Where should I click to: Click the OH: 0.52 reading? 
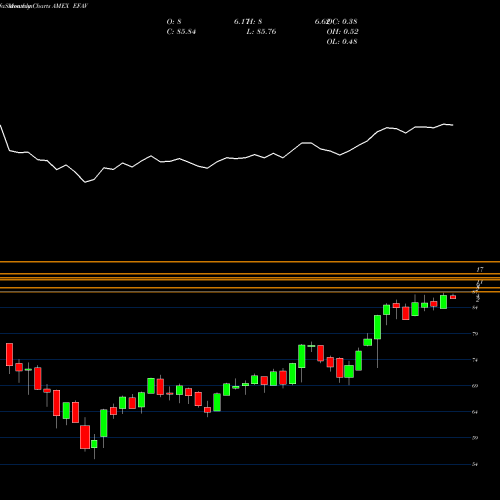pos(342,32)
